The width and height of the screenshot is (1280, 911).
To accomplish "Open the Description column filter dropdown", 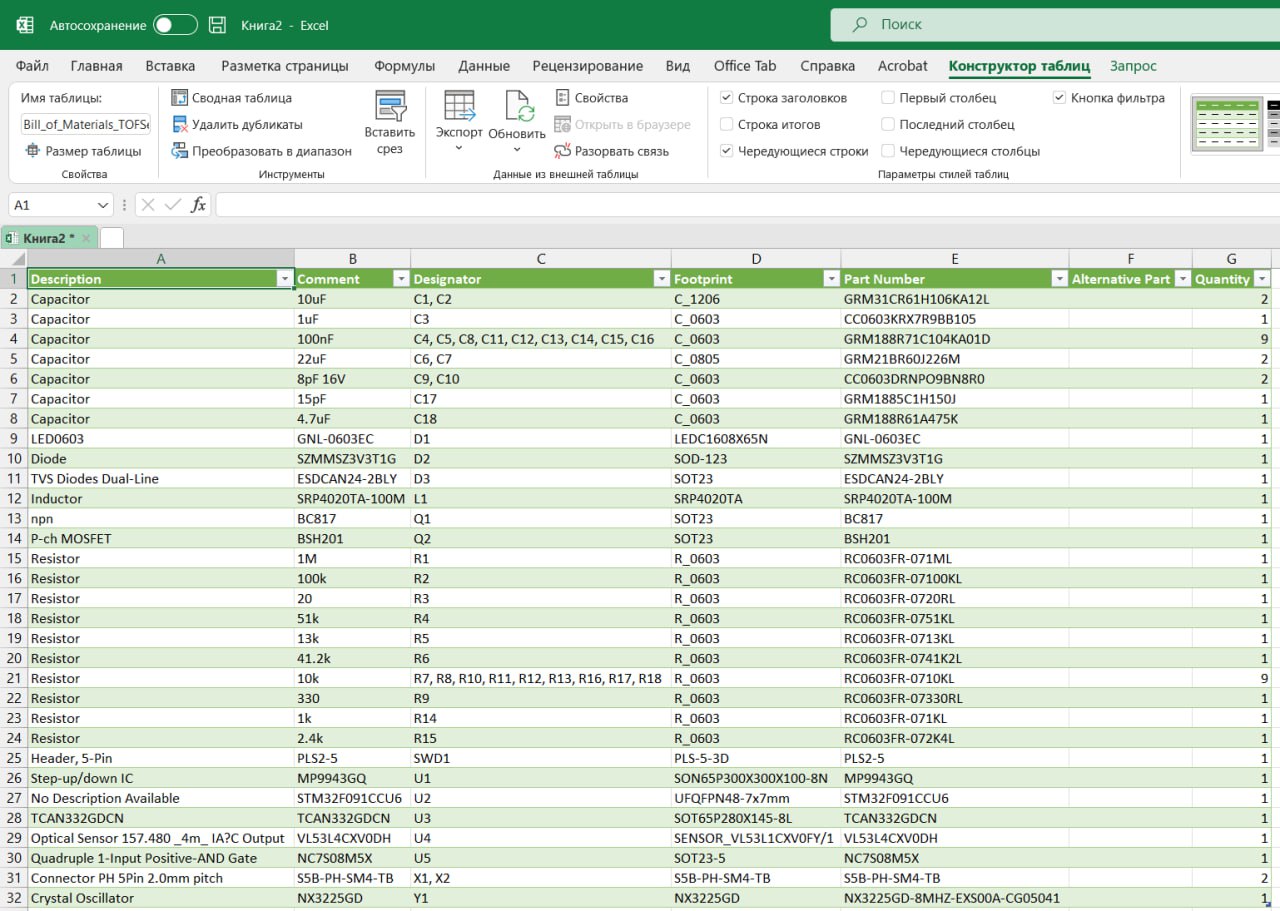I will [284, 279].
